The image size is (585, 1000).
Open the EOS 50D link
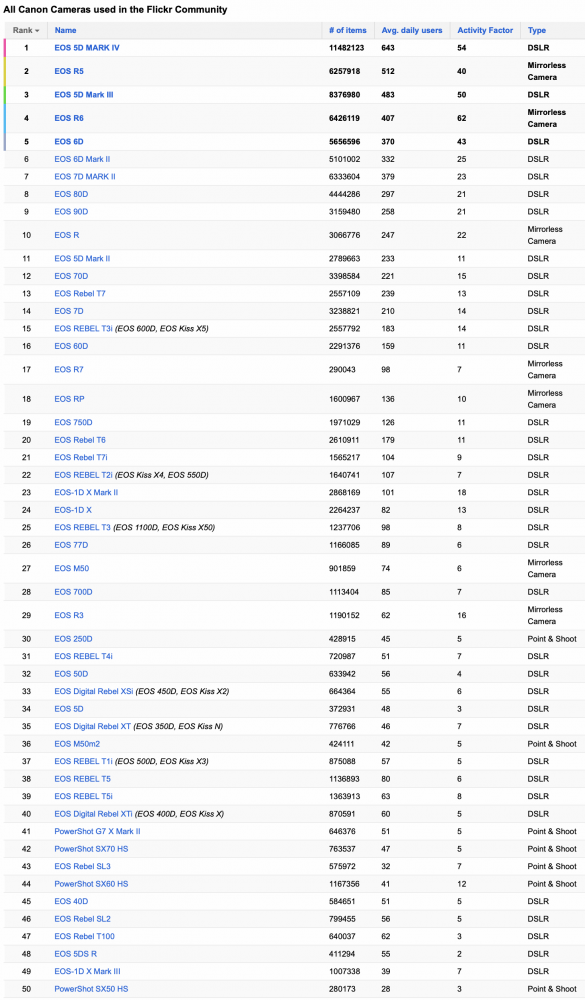(x=71, y=674)
